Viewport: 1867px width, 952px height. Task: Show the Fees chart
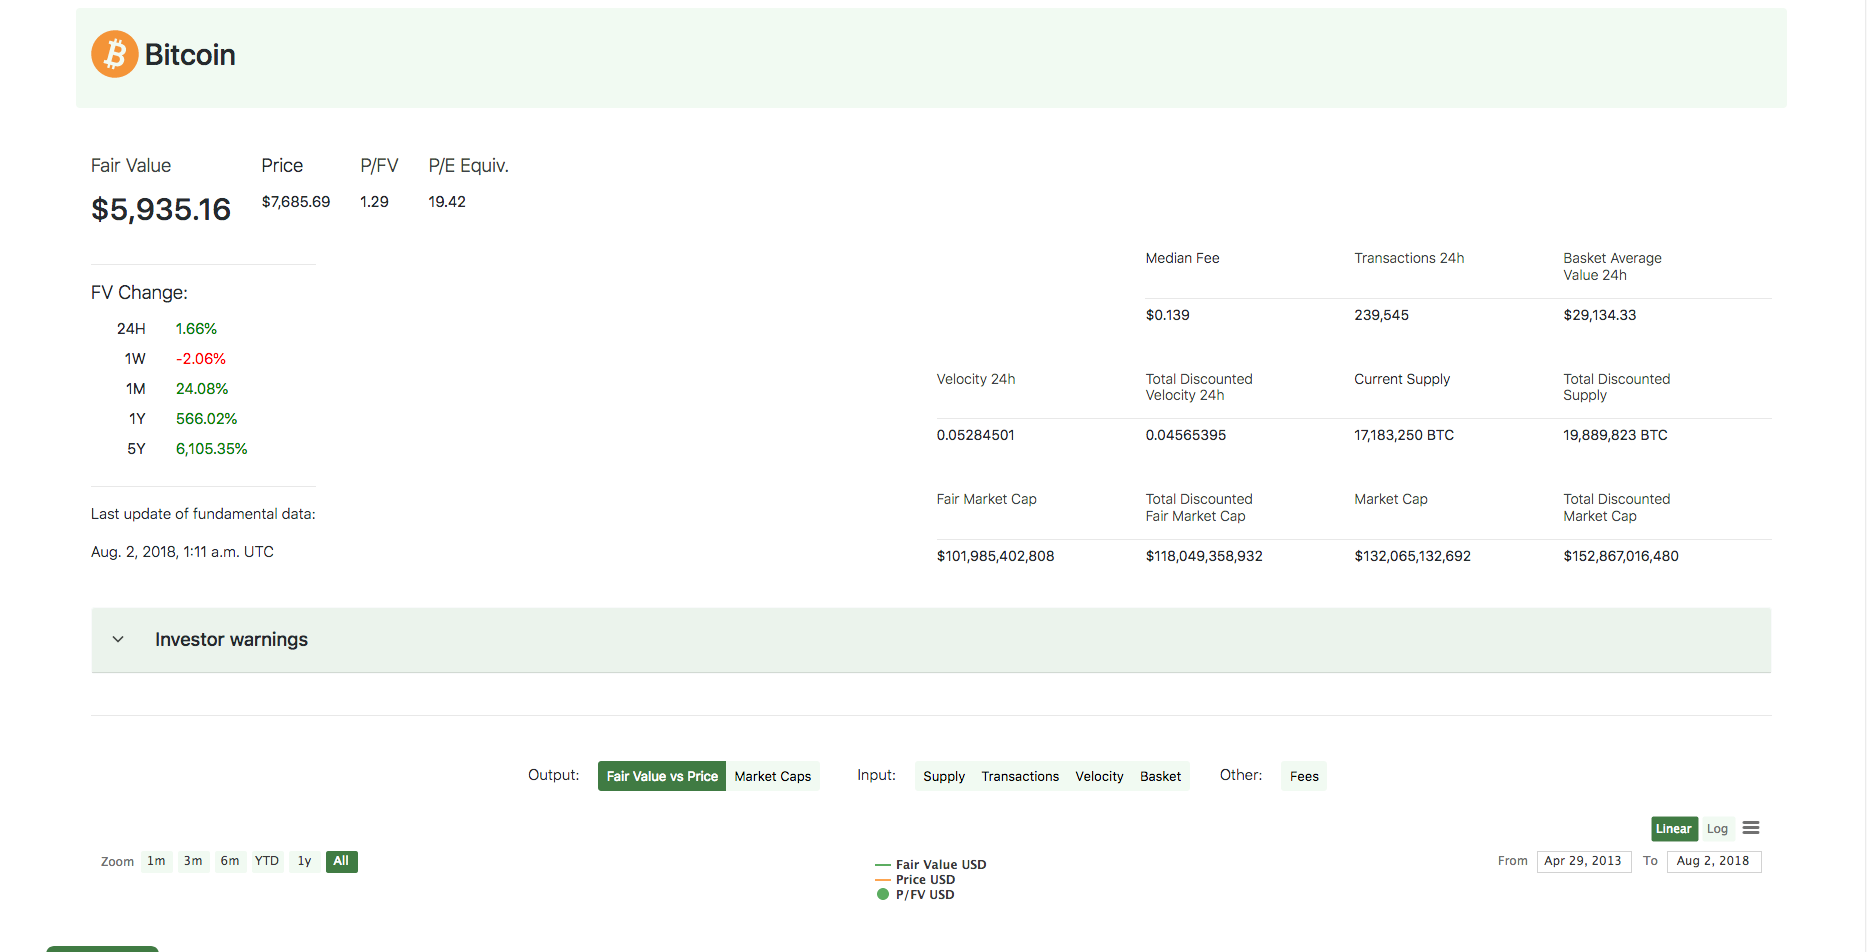(1304, 776)
